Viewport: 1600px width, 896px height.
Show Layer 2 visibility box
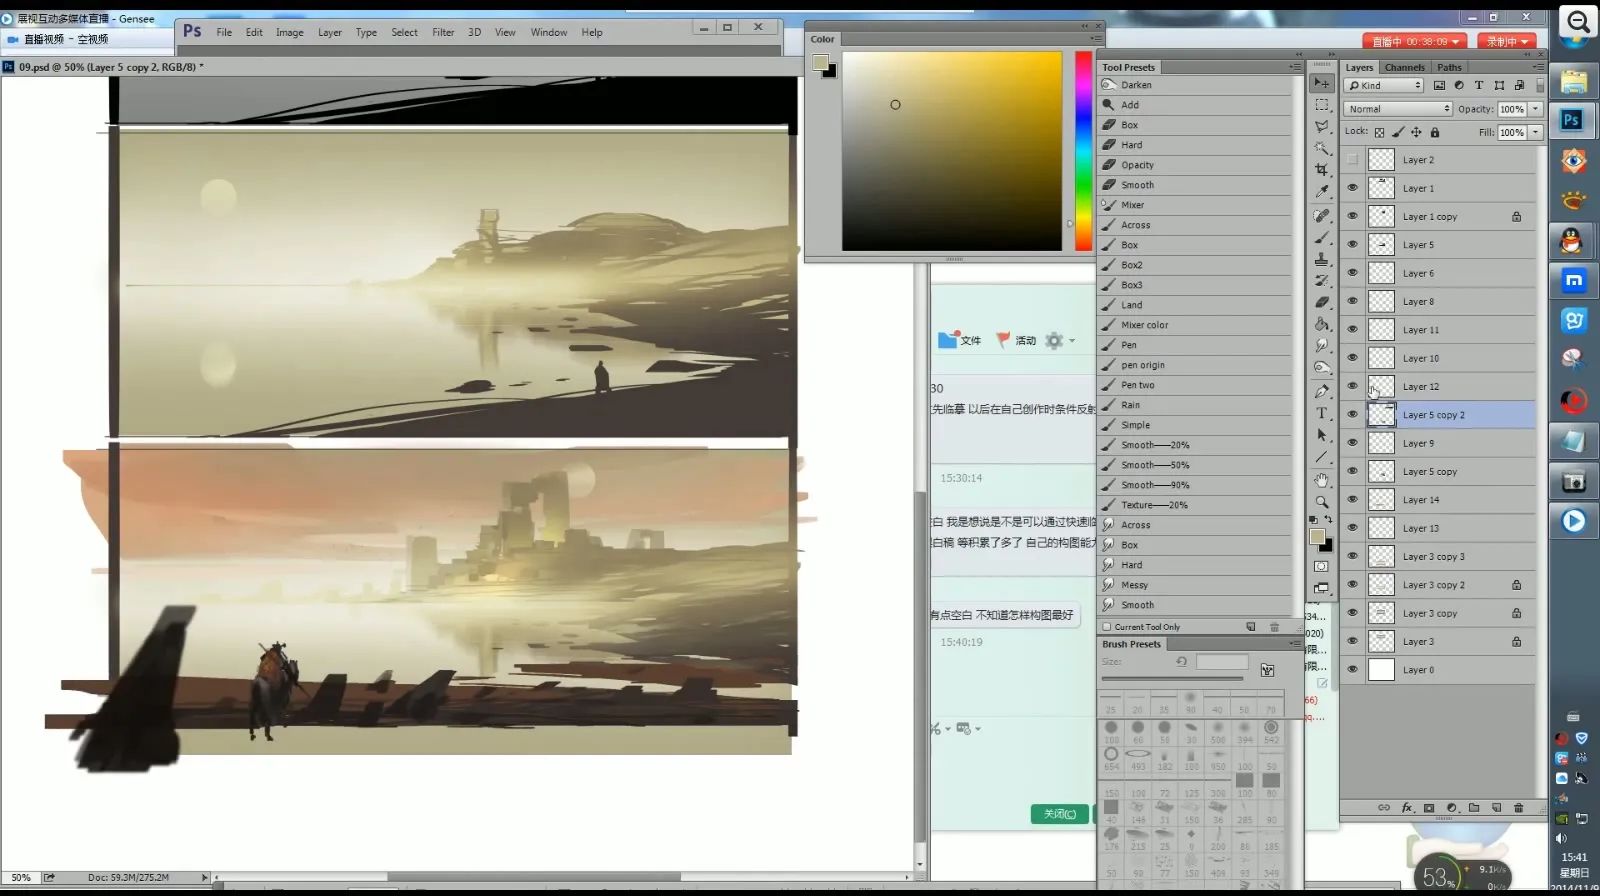(x=1352, y=160)
